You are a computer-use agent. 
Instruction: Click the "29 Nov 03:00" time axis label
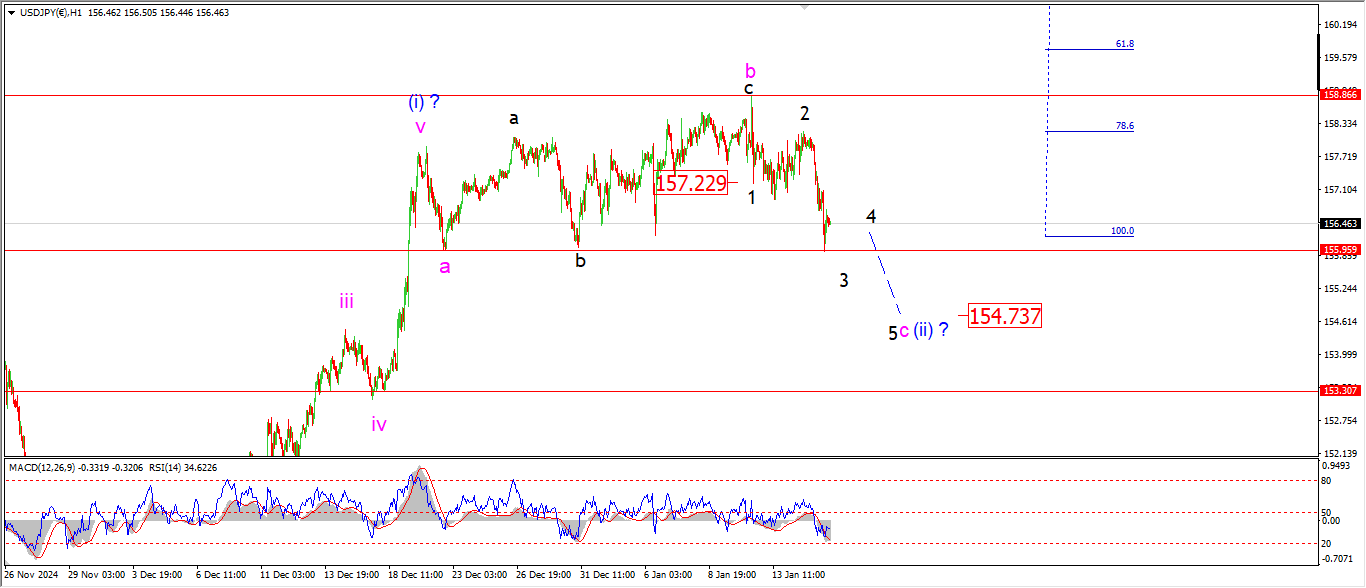97,575
